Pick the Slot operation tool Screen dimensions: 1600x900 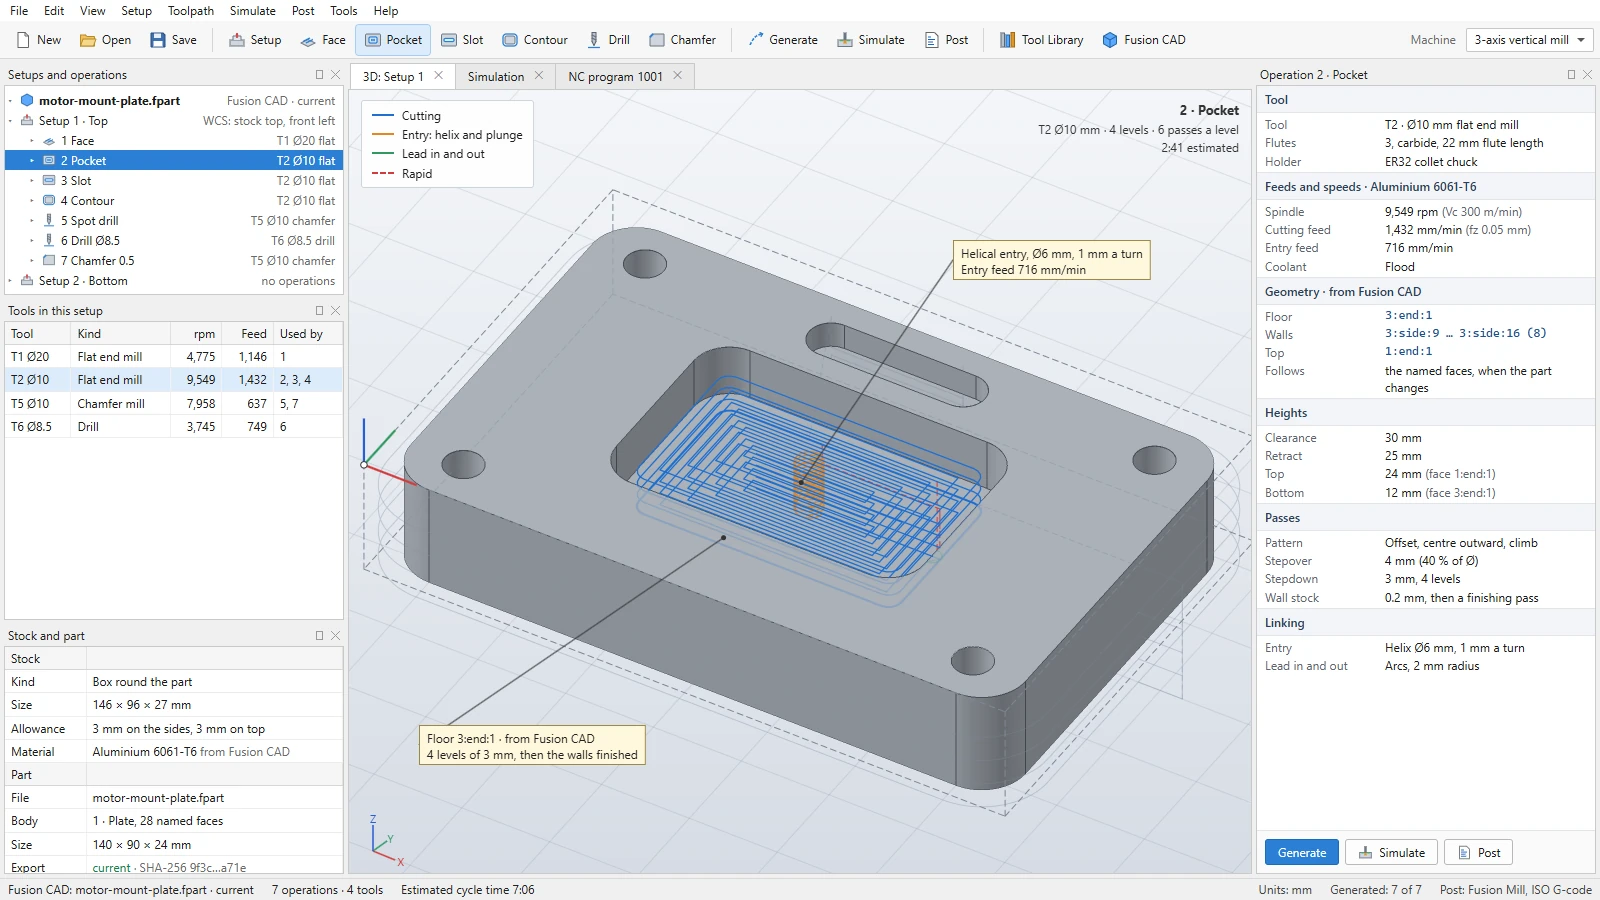coord(462,40)
